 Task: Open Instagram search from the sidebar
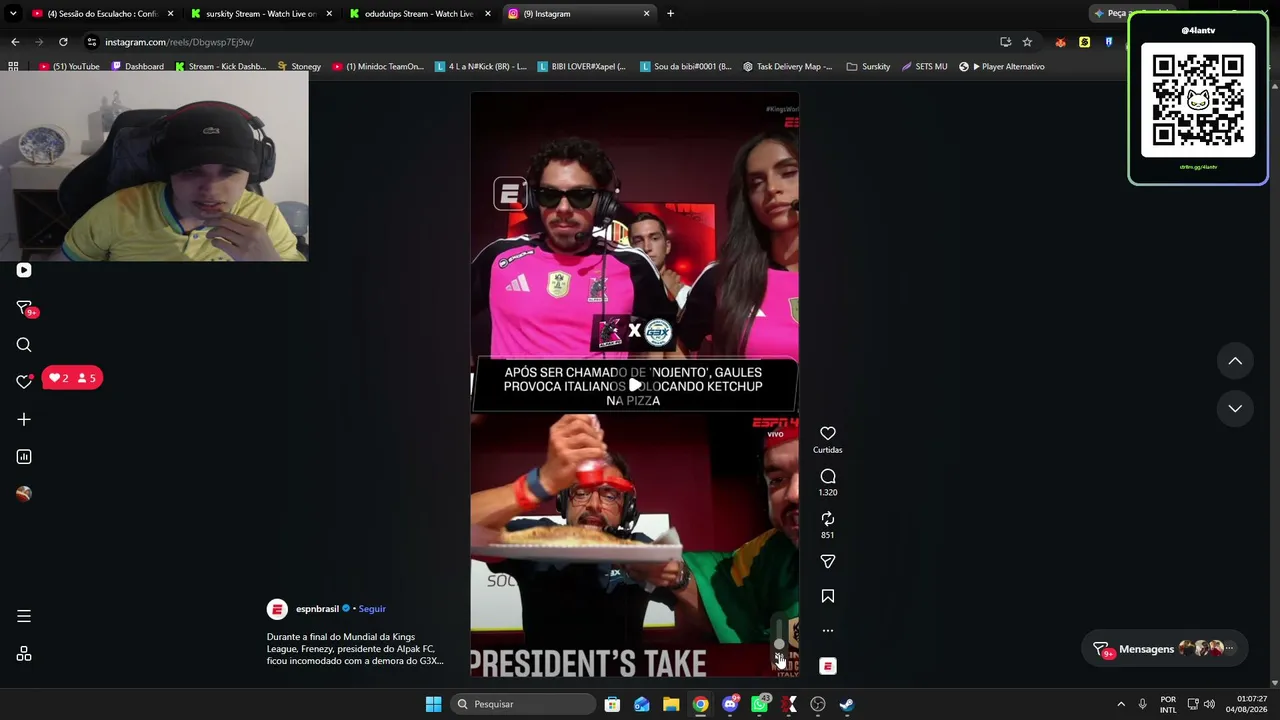point(24,345)
